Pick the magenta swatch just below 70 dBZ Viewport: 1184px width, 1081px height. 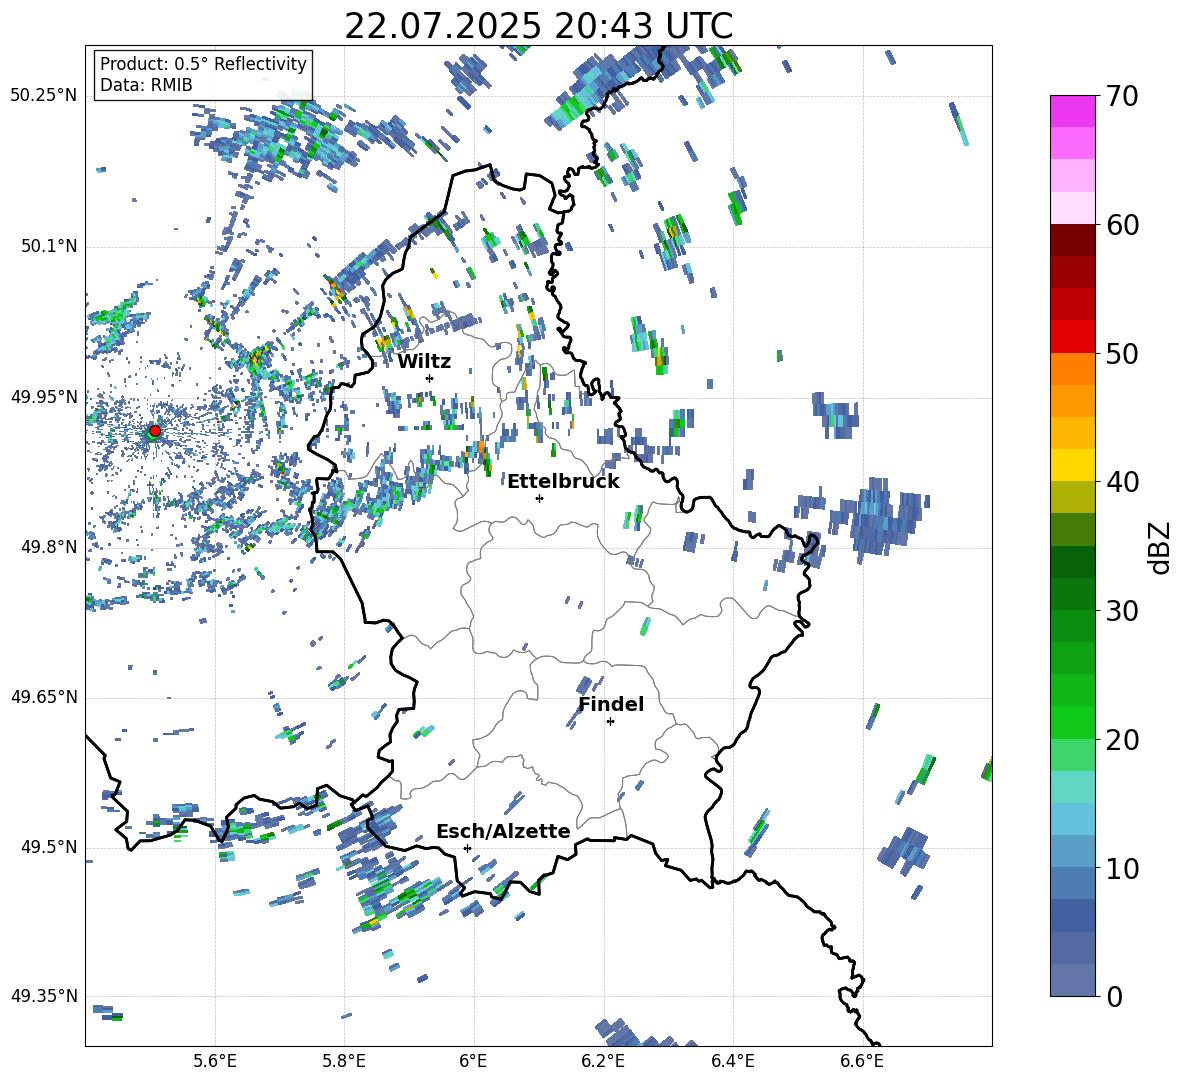click(1072, 111)
